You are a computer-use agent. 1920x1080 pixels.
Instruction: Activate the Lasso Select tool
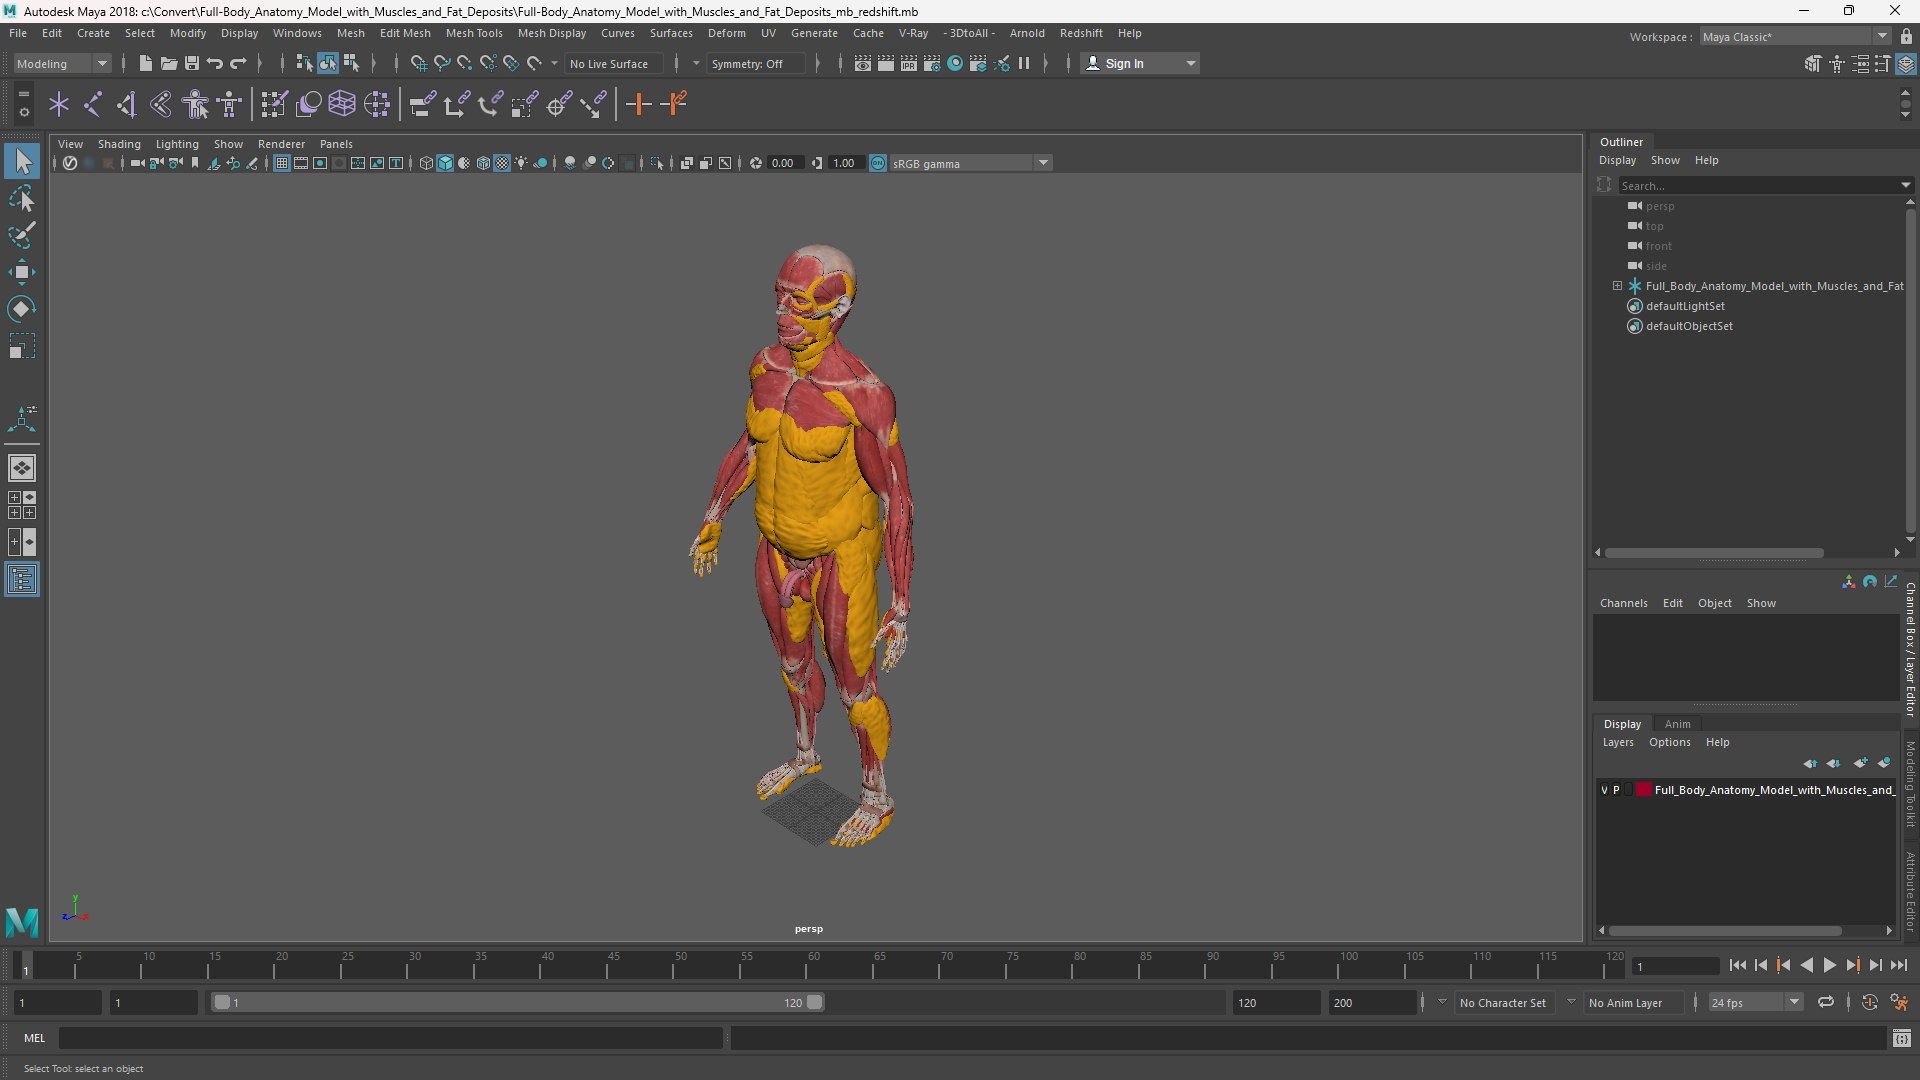point(22,198)
